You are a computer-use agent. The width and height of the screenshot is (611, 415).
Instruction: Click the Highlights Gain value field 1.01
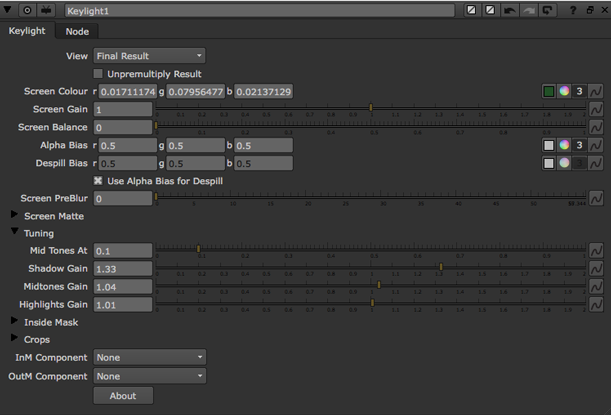click(123, 305)
